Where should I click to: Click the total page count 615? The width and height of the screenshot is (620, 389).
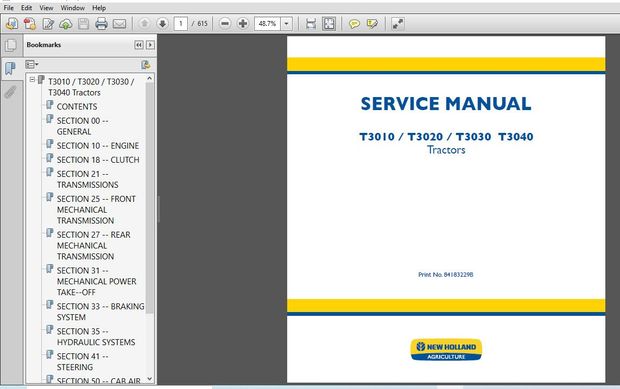pyautogui.click(x=202, y=24)
